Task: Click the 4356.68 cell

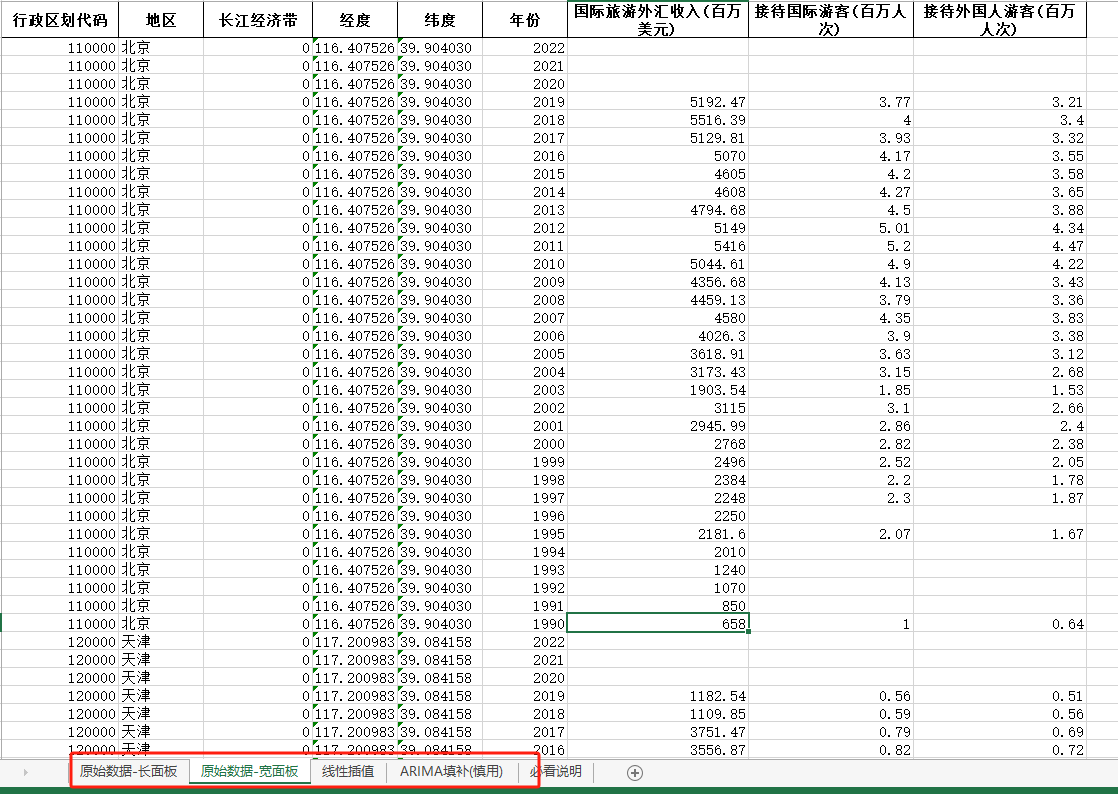Action: point(658,282)
